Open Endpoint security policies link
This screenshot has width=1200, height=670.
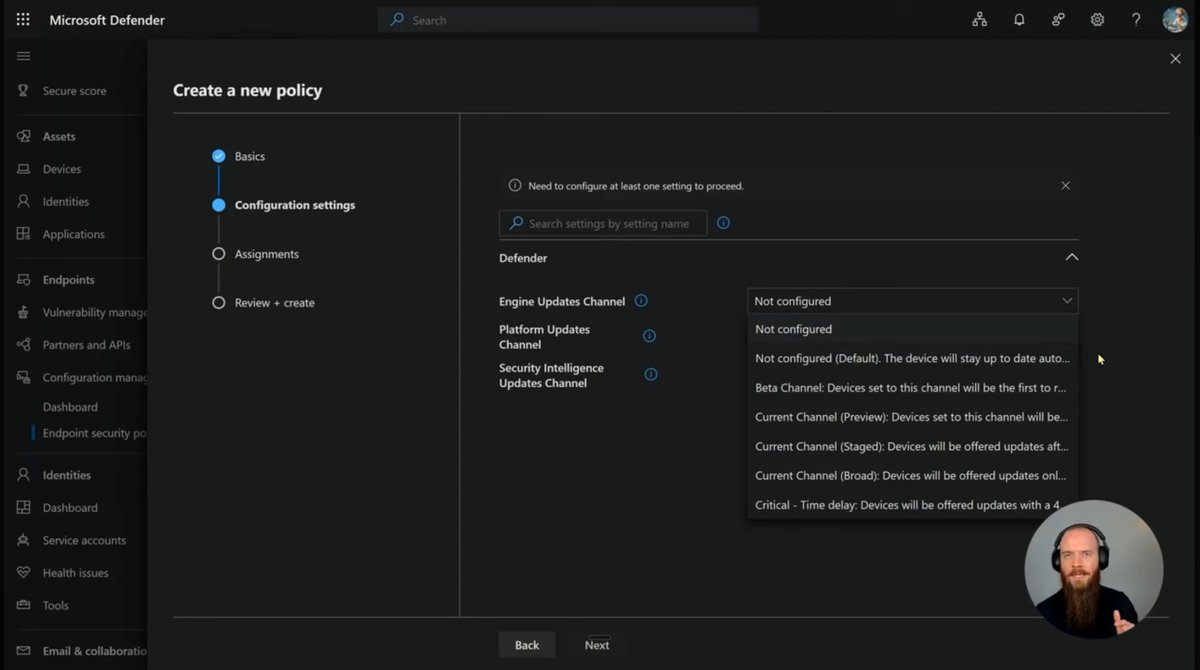(x=95, y=433)
